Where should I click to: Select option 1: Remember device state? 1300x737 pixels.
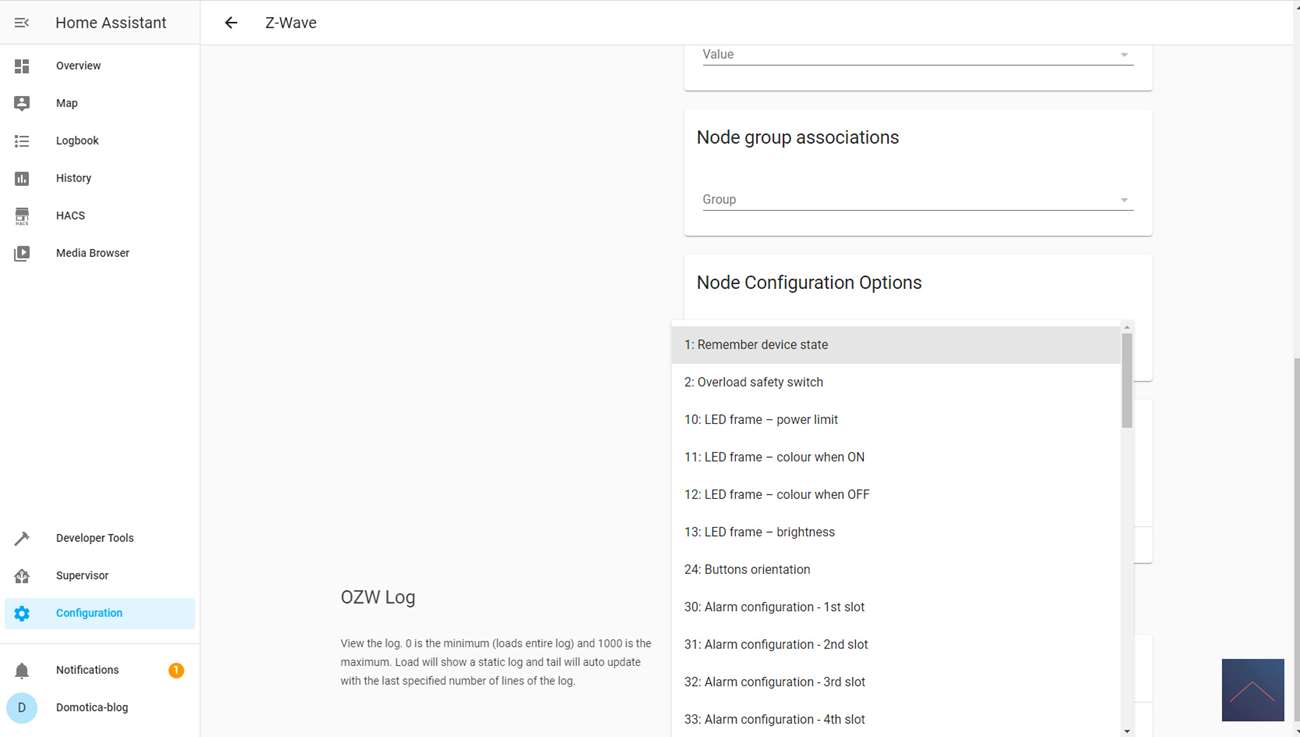pos(756,345)
